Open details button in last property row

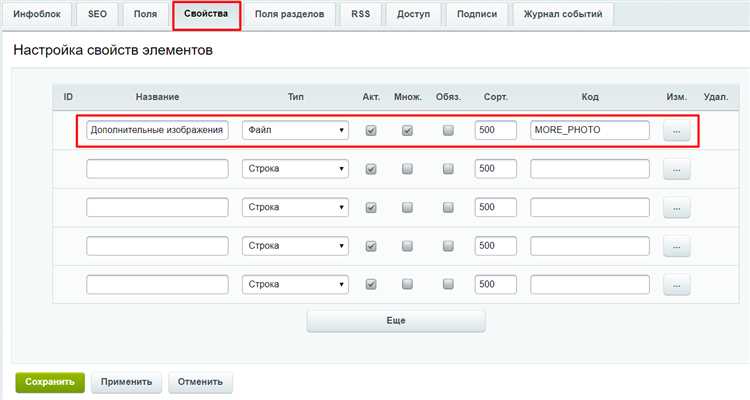676,285
